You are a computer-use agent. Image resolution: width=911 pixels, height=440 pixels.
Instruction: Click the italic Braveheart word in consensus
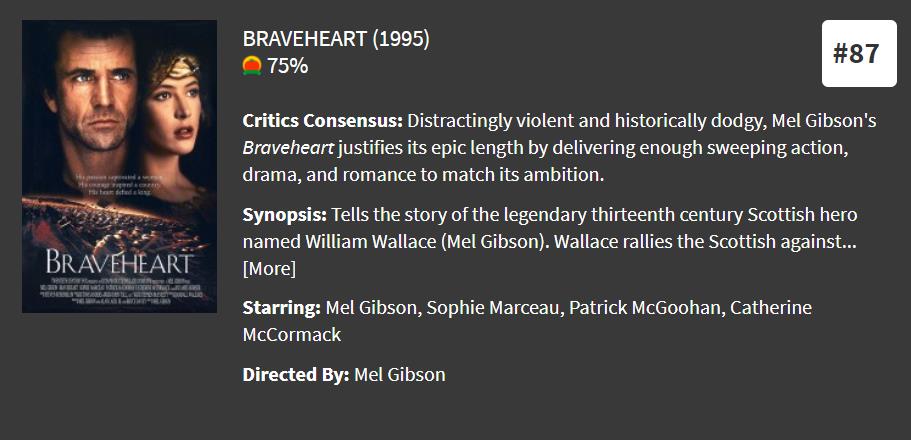[x=289, y=148]
